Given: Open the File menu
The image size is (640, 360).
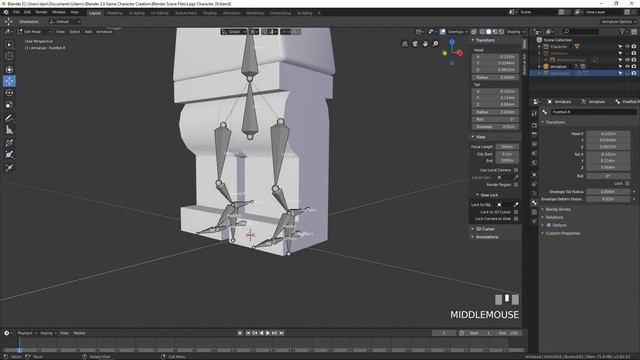Looking at the screenshot, I should (16, 12).
